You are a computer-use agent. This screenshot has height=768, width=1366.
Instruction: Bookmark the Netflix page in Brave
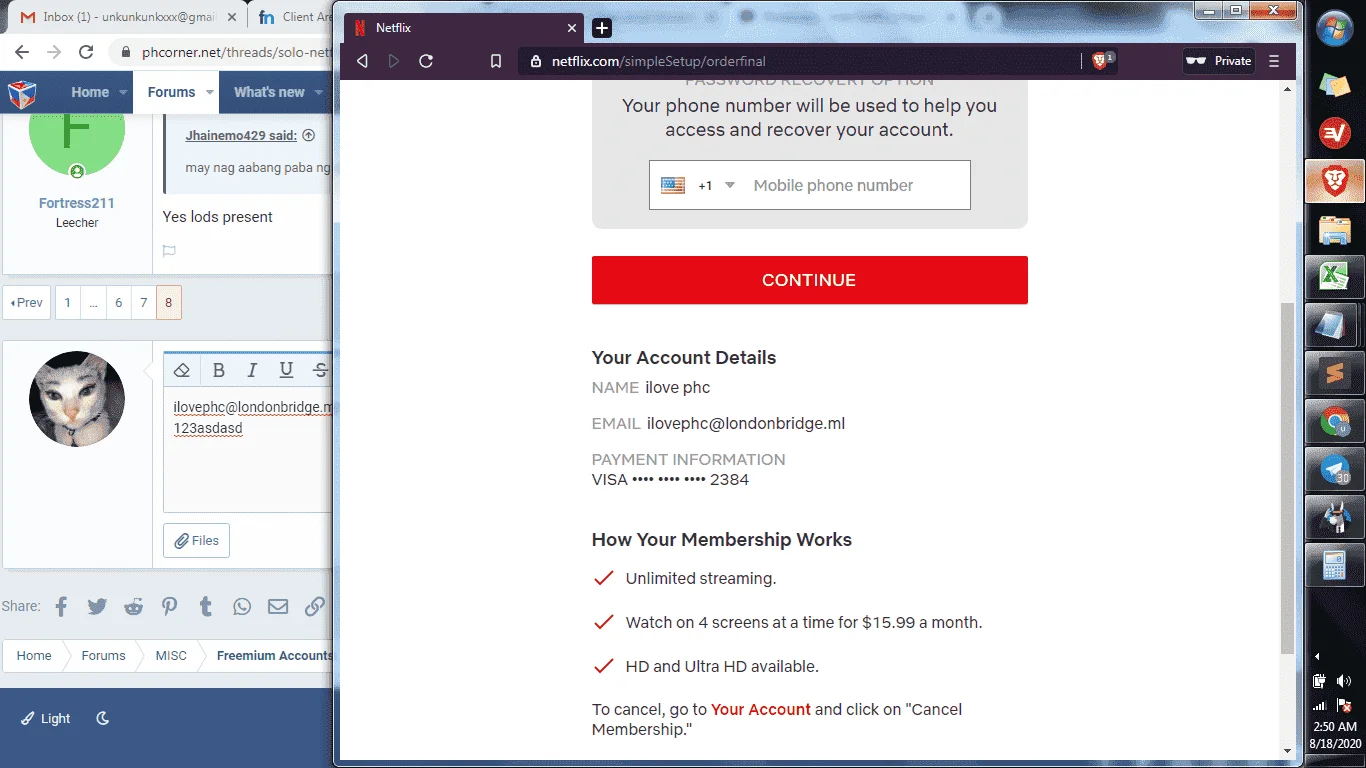[x=496, y=61]
